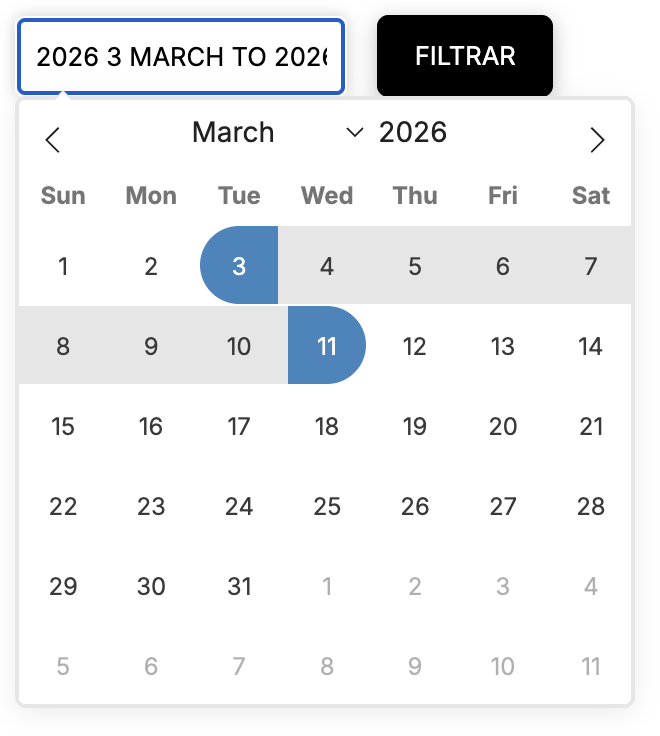Click Friday March 20
This screenshot has height=736, width=660.
pyautogui.click(x=503, y=426)
